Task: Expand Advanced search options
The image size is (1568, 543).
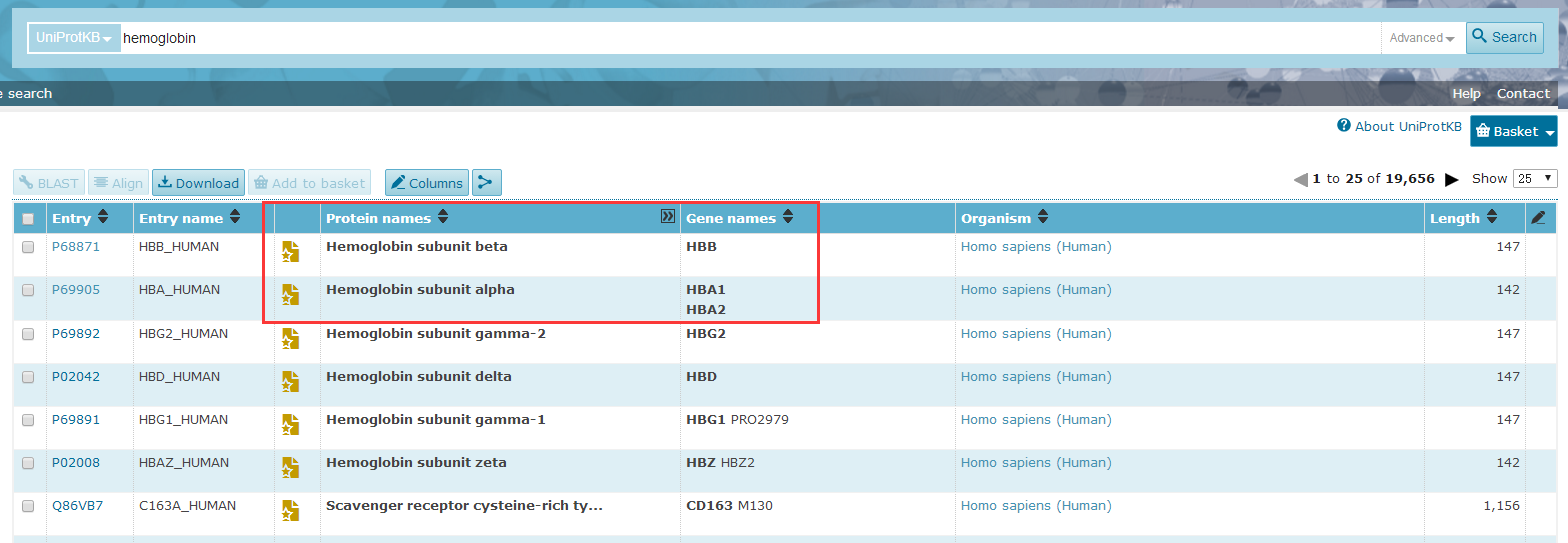Action: (1422, 38)
